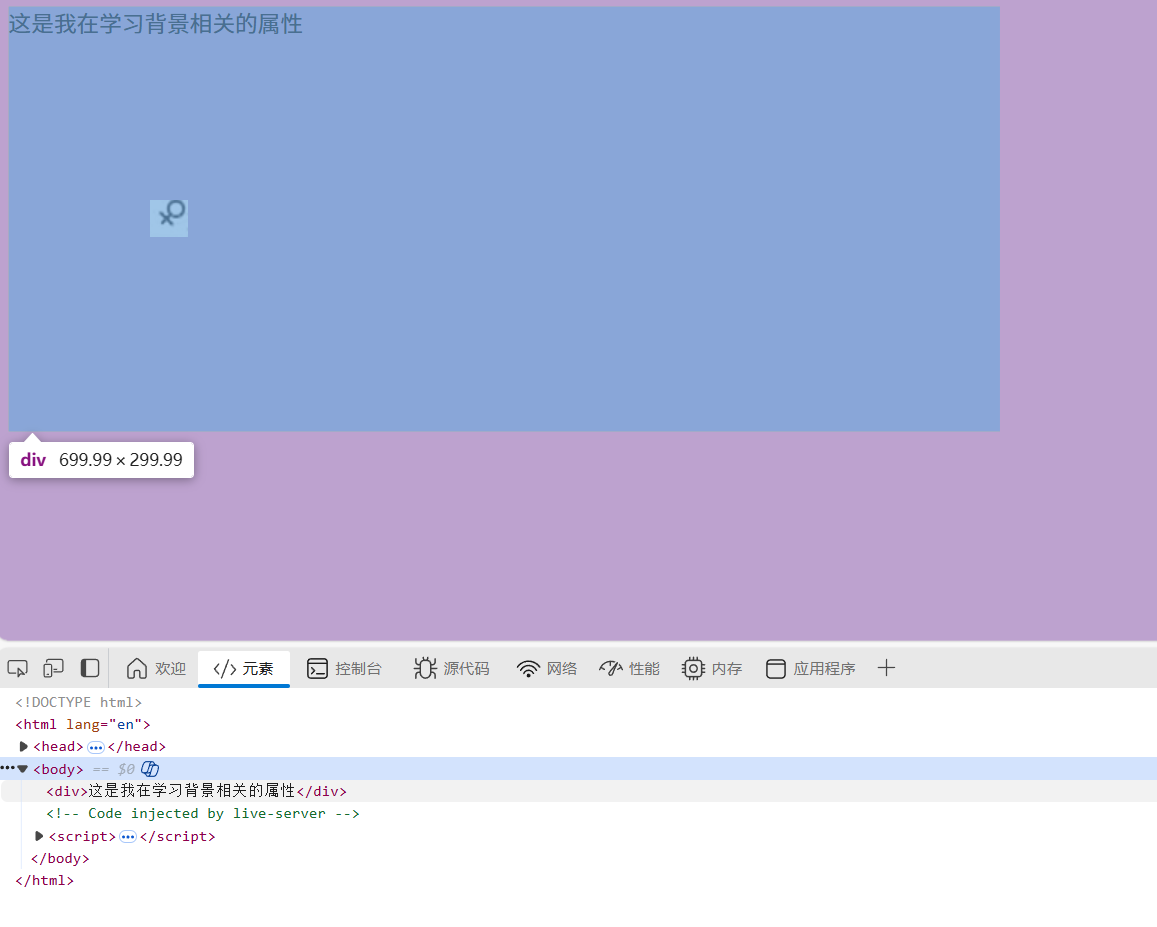Click the Performance tab gauge icon
The width and height of the screenshot is (1157, 927).
pyautogui.click(x=611, y=669)
